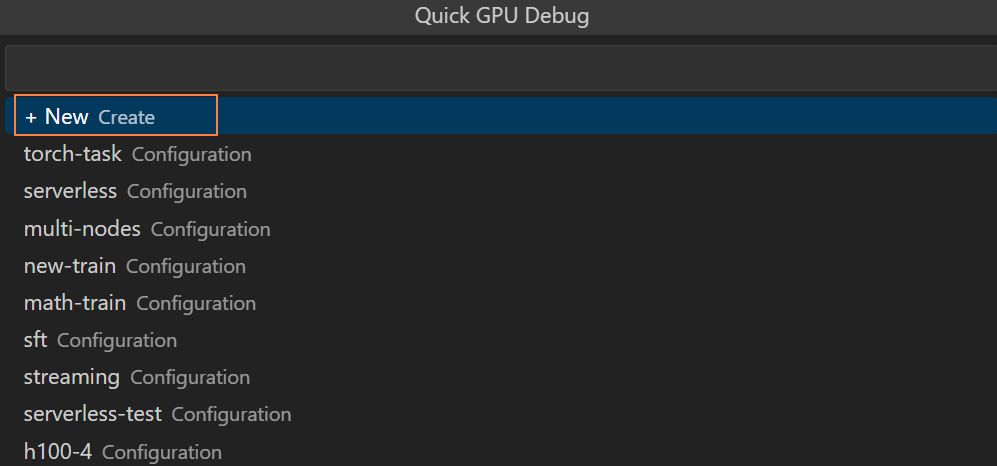This screenshot has height=466, width=997.
Task: Click the Quick GPU Debug search field
Action: coord(498,68)
